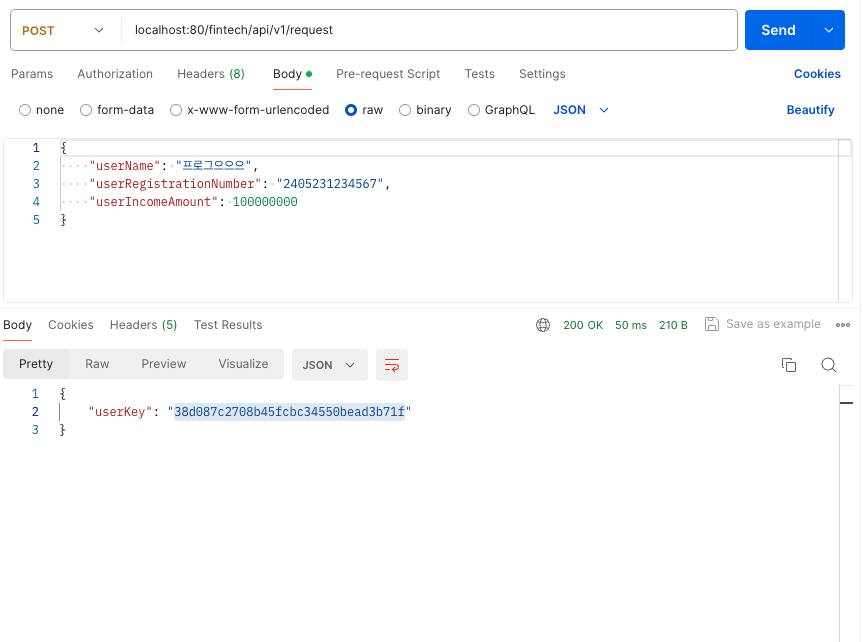Image resolution: width=863 pixels, height=642 pixels.
Task: Select the binary body option
Action: (405, 110)
